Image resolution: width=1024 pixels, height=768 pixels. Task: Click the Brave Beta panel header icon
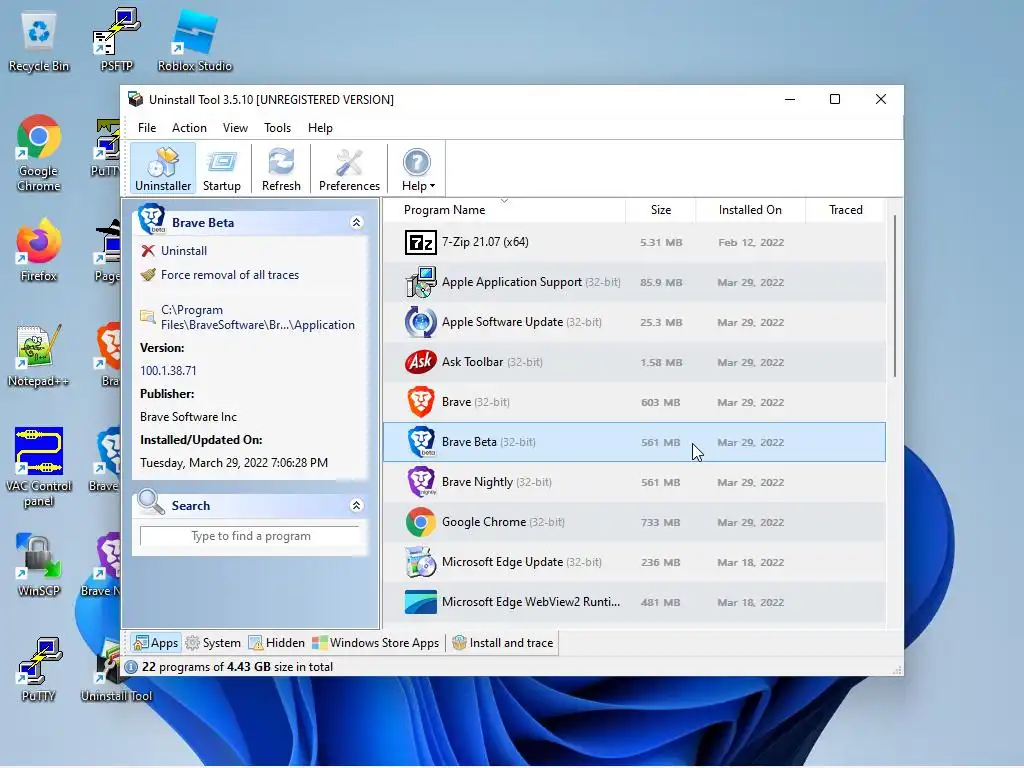[152, 219]
